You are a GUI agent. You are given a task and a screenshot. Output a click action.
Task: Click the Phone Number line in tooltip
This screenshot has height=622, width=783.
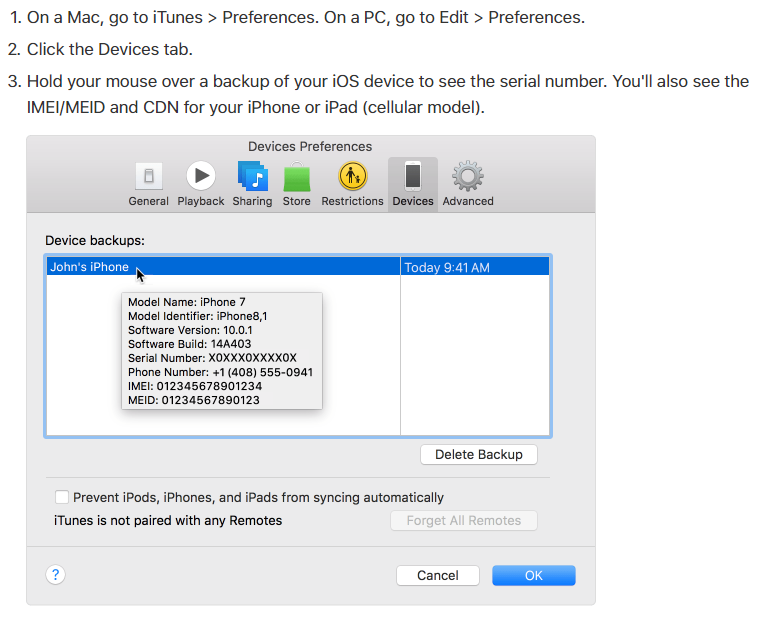point(220,372)
